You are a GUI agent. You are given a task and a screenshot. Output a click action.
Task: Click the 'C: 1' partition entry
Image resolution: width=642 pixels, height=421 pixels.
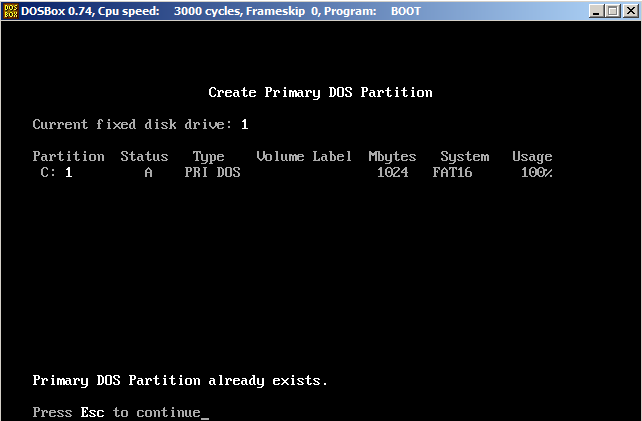coord(57,172)
